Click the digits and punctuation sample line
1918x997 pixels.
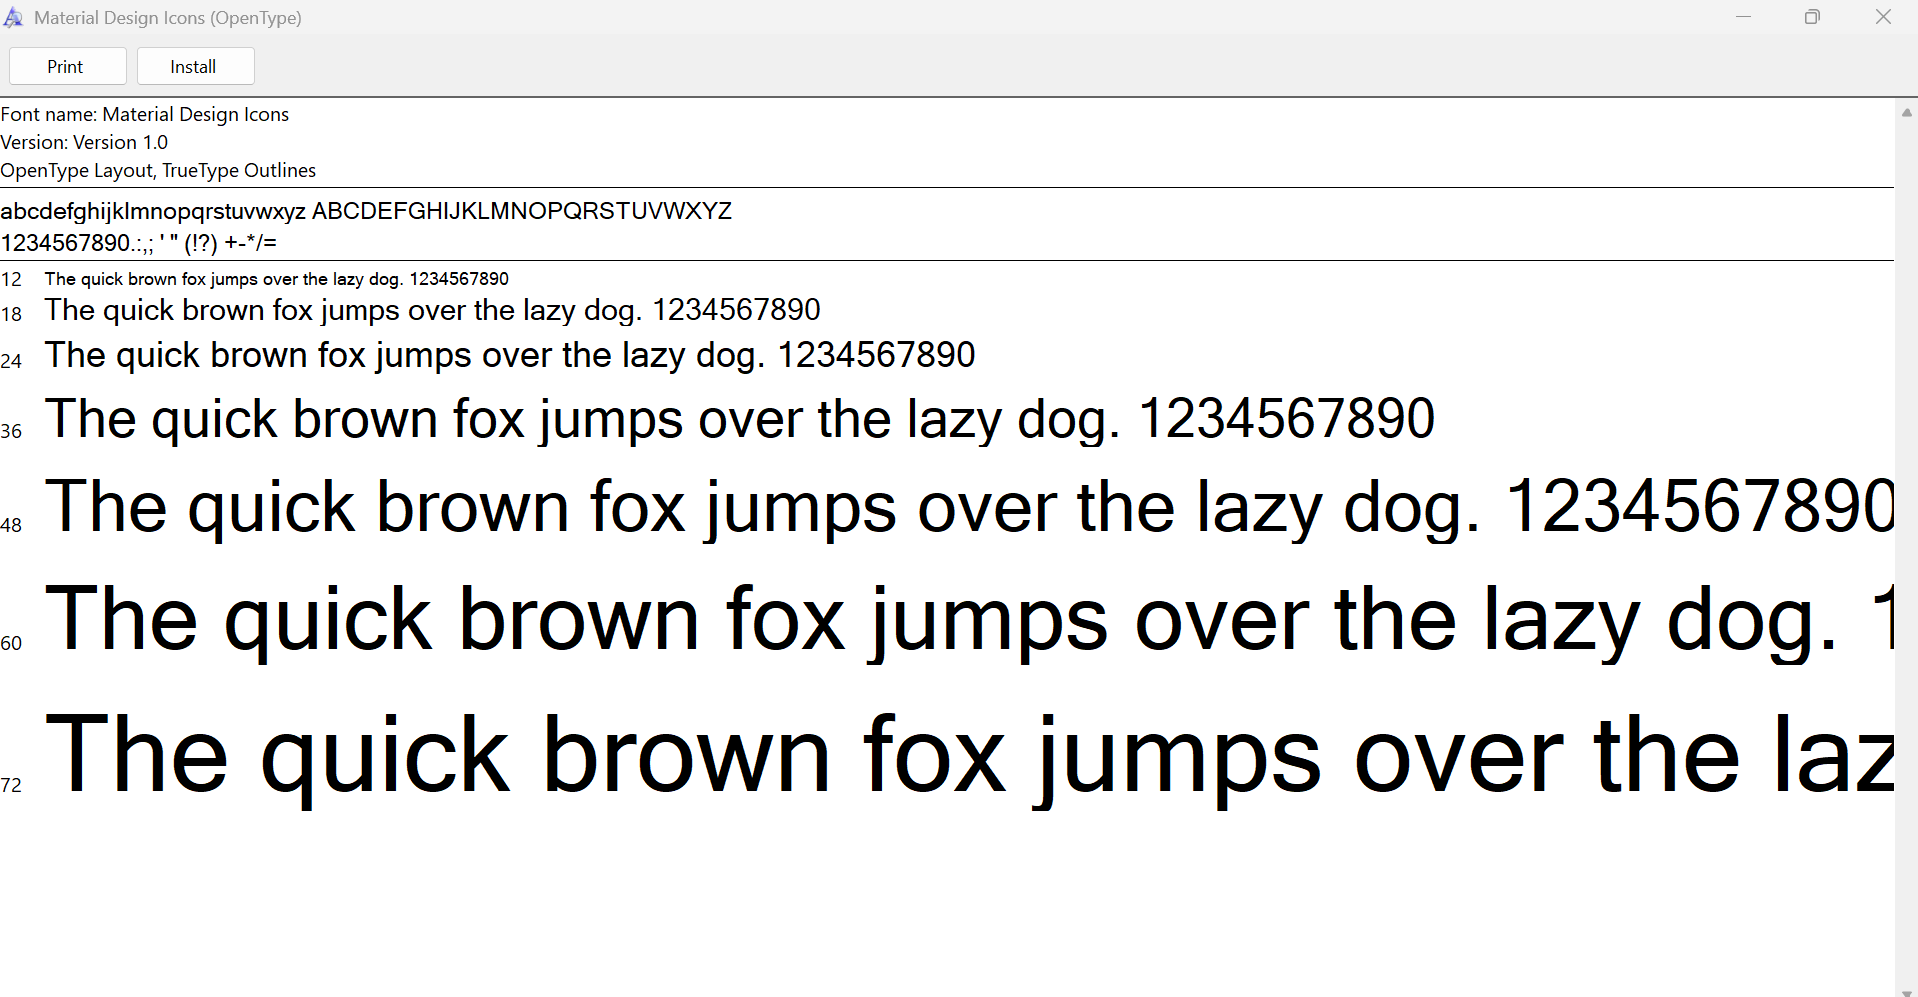point(139,243)
